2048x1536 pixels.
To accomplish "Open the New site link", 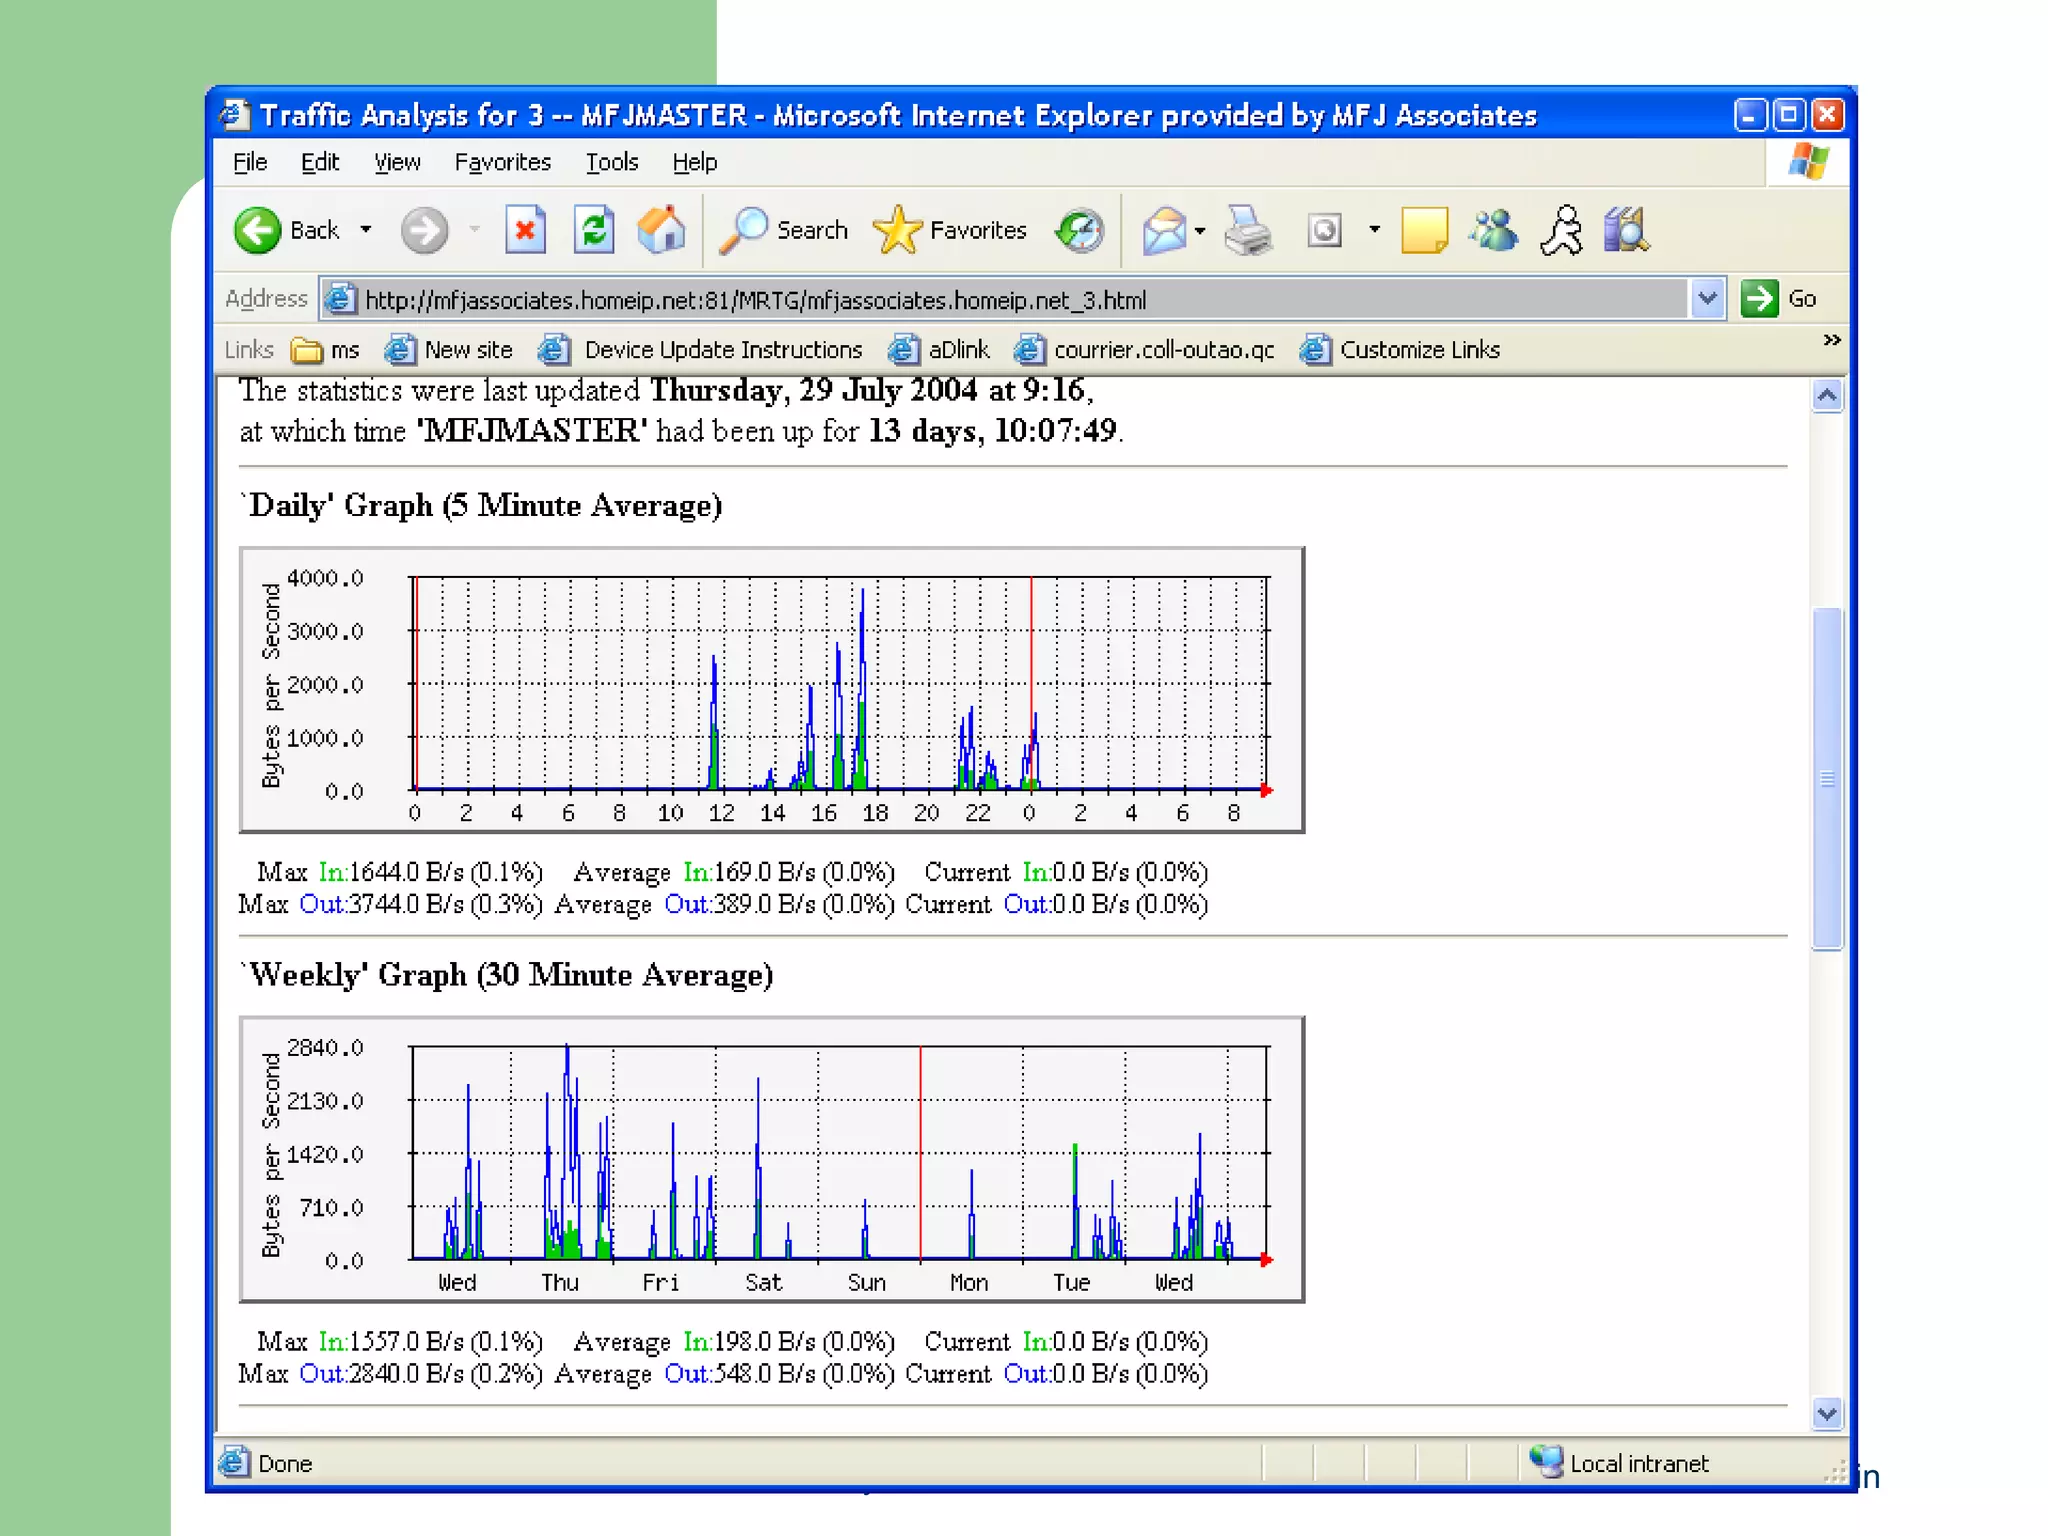I will tap(449, 350).
